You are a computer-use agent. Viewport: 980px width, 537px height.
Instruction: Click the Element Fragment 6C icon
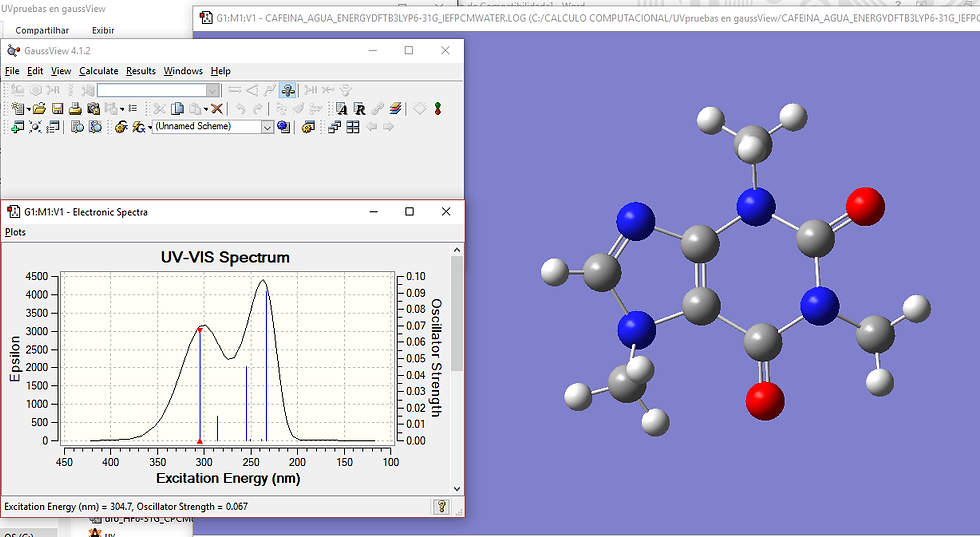(x=18, y=90)
